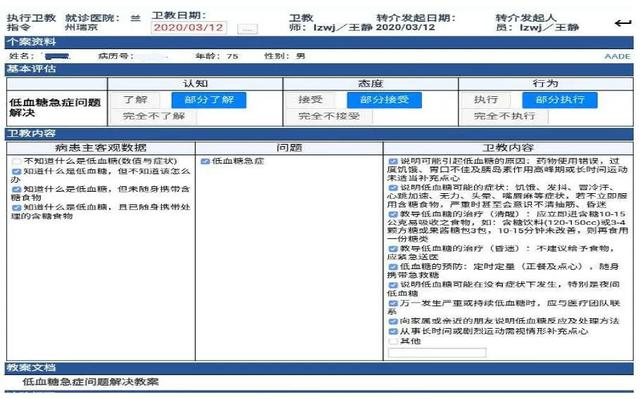Click the AADE link
640x399 pixels.
coord(617,56)
